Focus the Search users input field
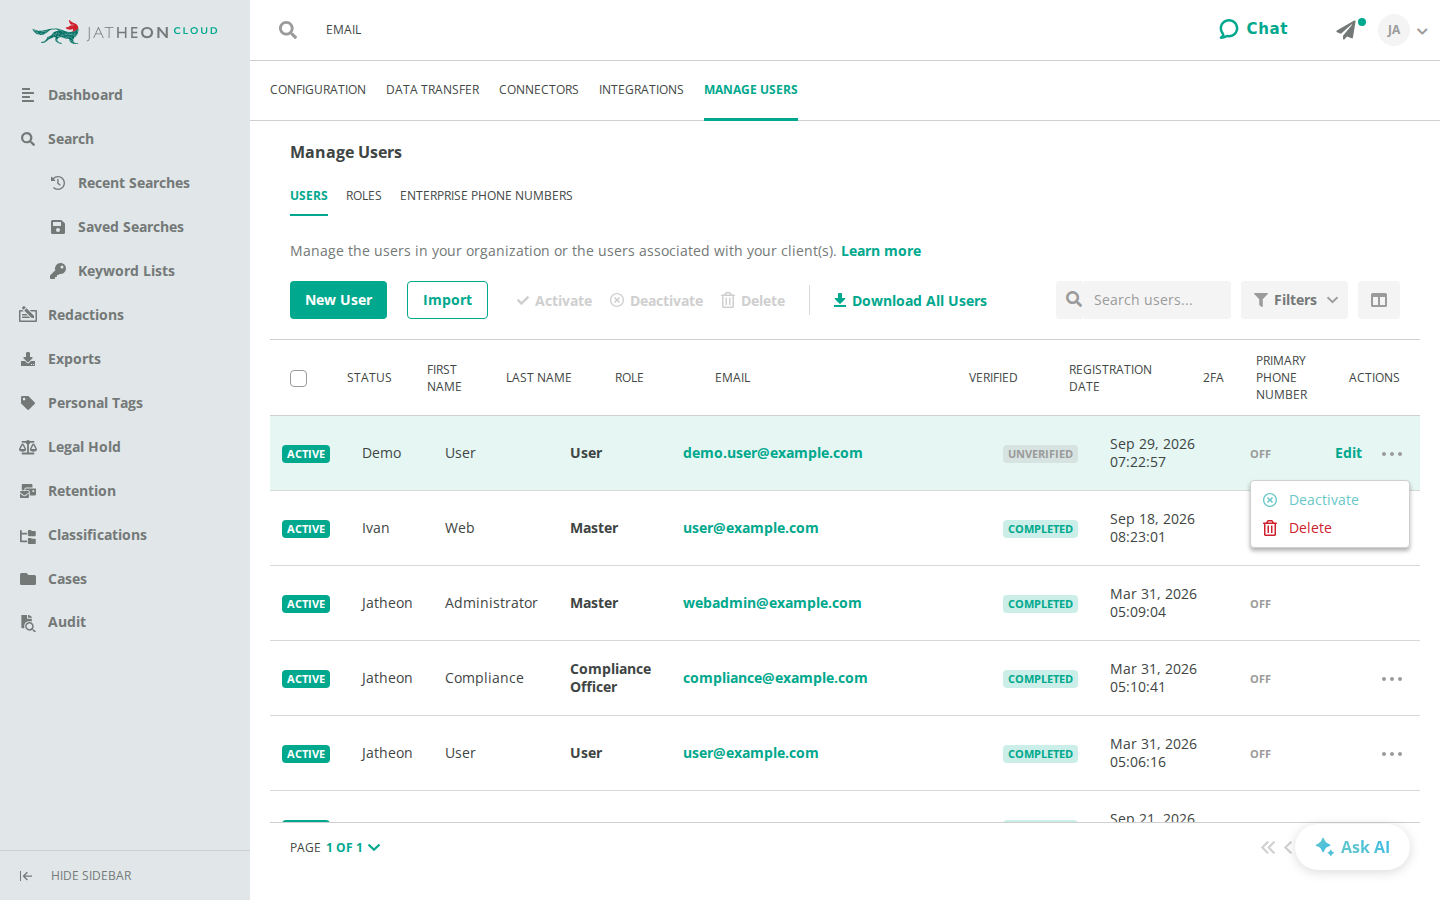 pos(1143,300)
